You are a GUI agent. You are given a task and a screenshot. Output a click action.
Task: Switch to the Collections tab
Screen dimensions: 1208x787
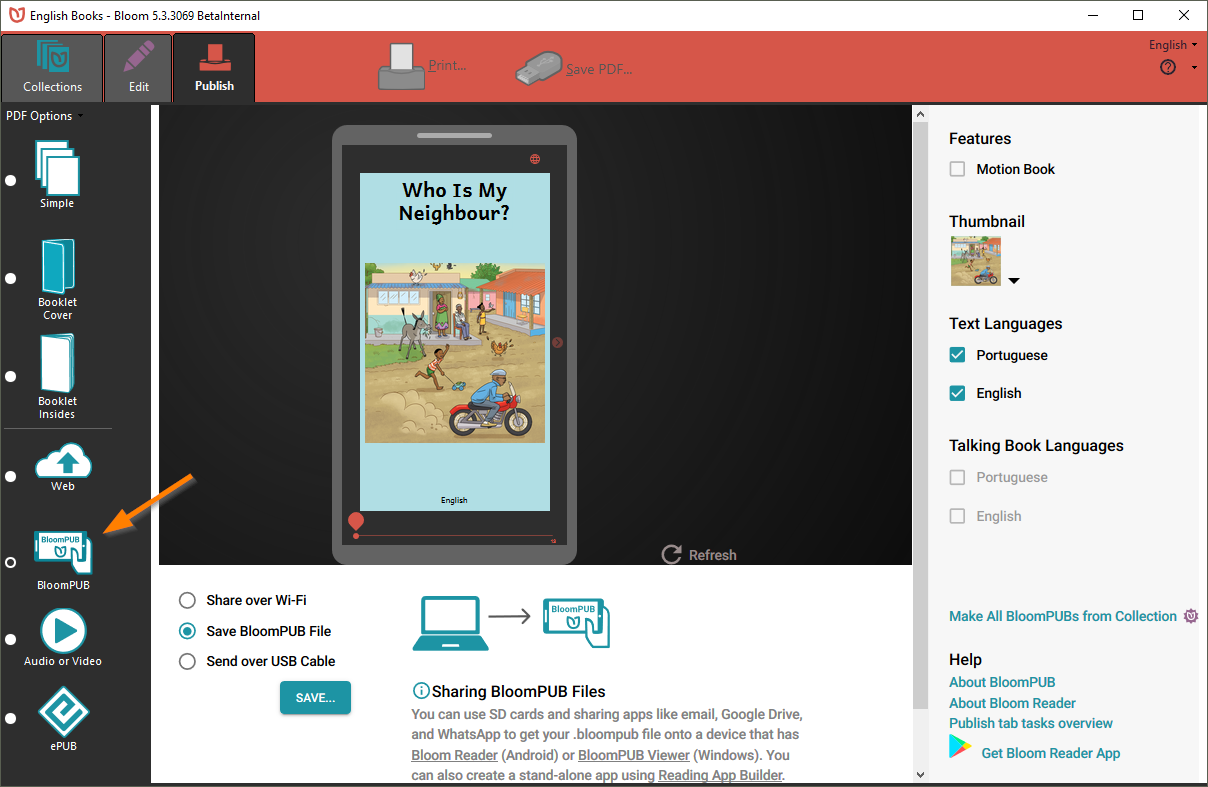[x=52, y=68]
